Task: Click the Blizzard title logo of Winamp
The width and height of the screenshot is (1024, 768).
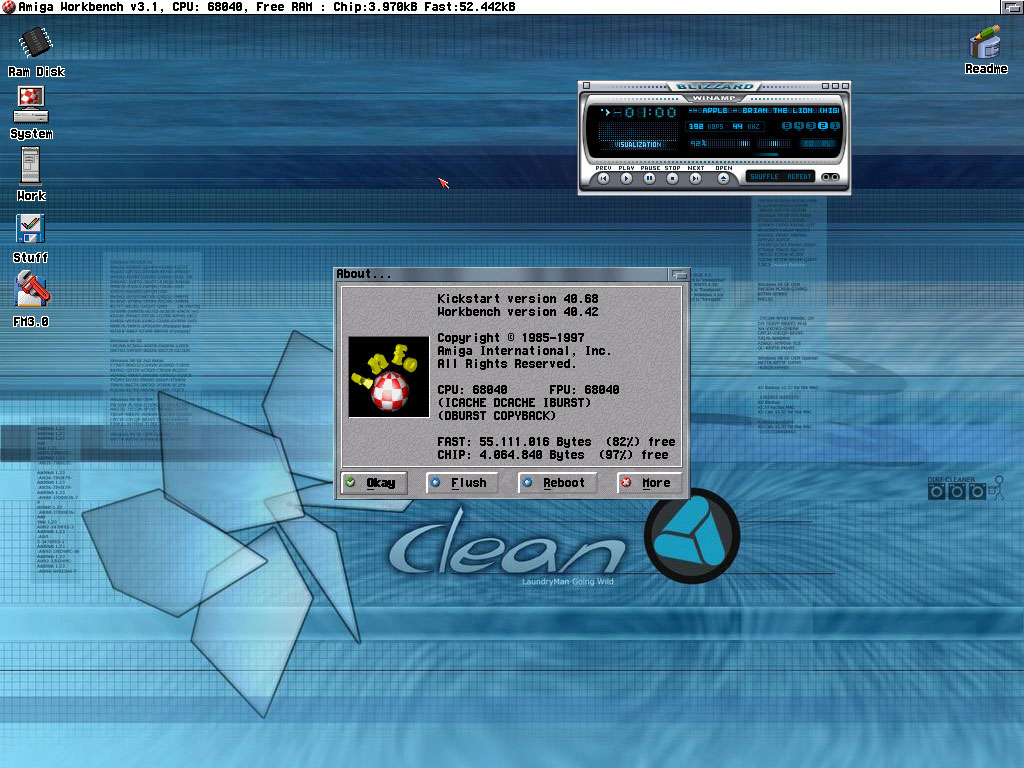Action: click(x=714, y=86)
